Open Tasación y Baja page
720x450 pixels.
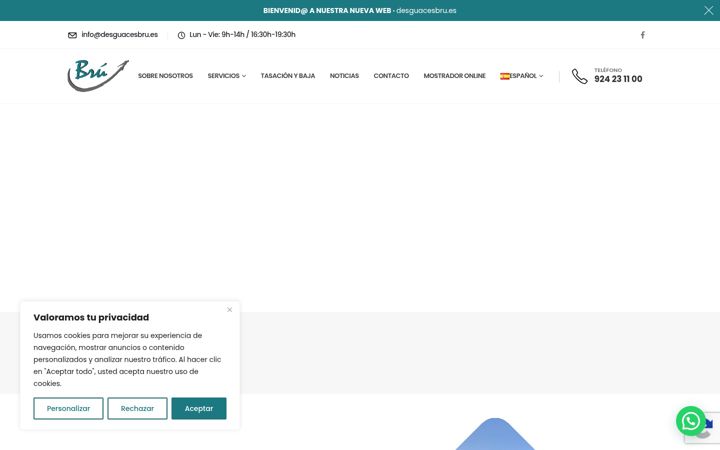288,76
